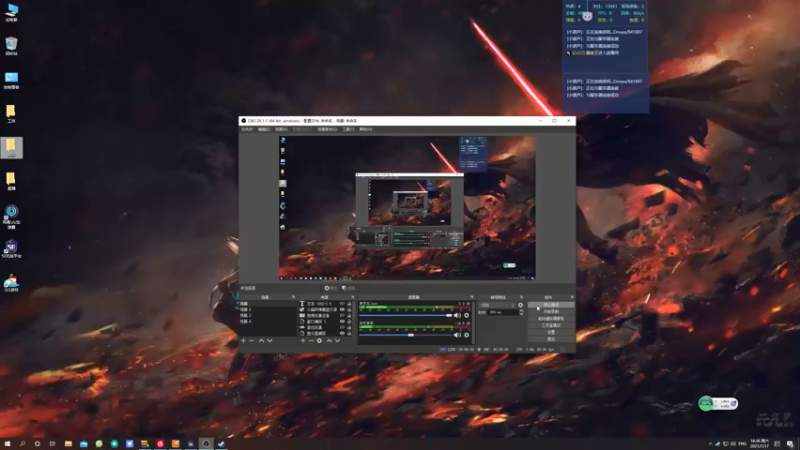Image resolution: width=800 pixels, height=450 pixels.
Task: Open the Recycle Bin desktop icon
Action: click(x=11, y=46)
